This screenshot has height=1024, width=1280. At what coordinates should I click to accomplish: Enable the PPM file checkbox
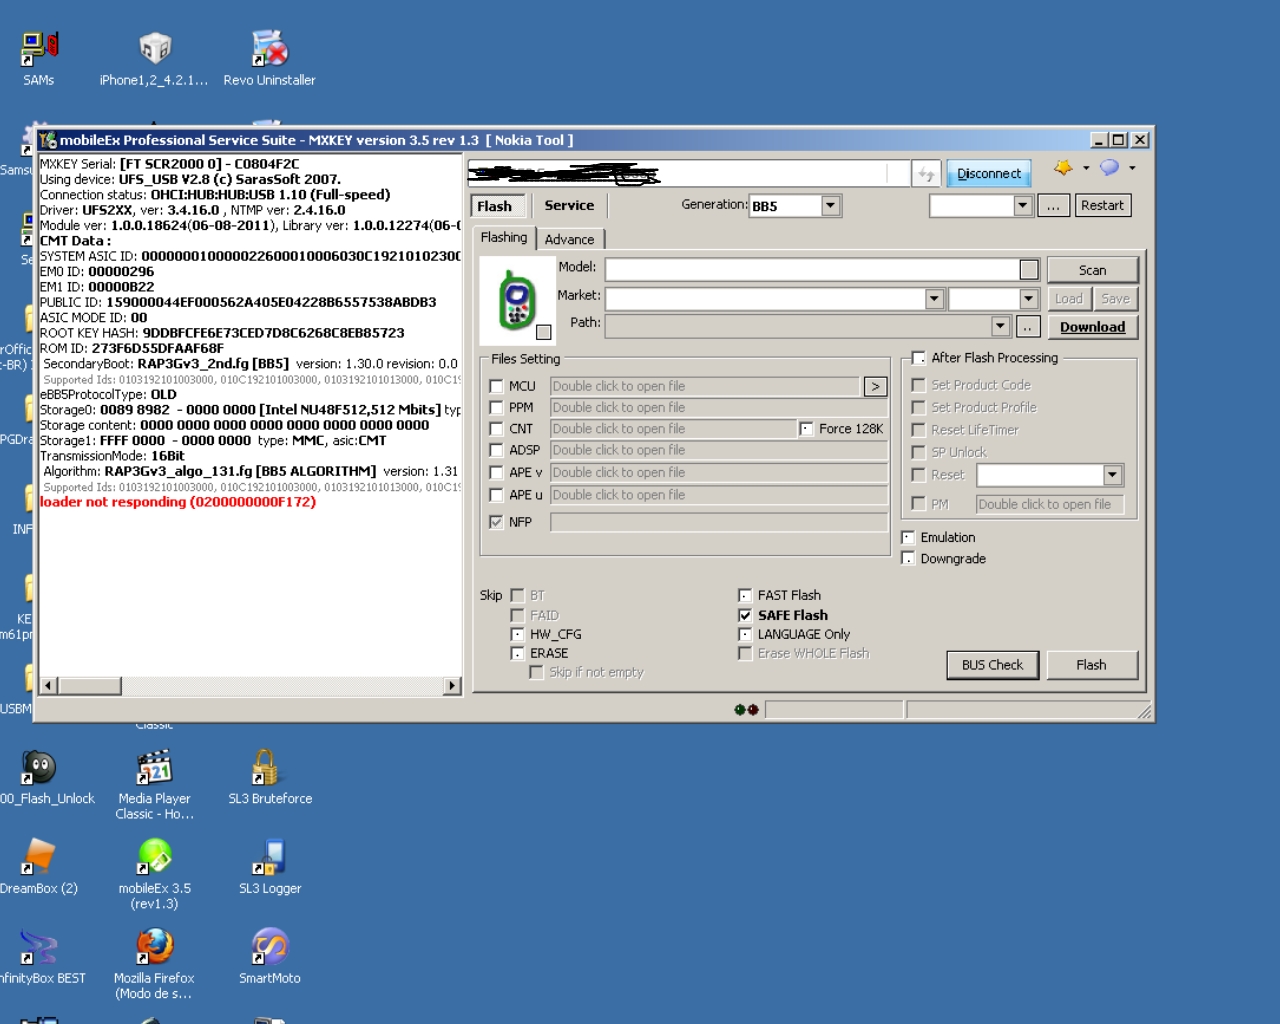click(x=496, y=408)
